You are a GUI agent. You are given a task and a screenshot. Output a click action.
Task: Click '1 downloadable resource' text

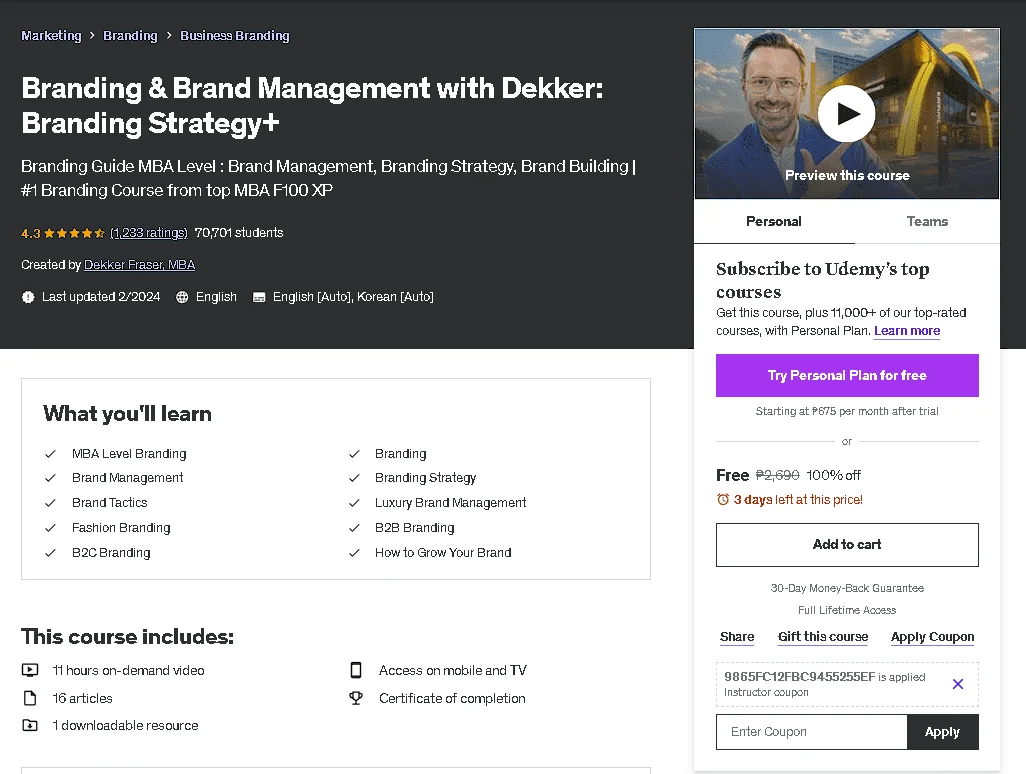(125, 725)
